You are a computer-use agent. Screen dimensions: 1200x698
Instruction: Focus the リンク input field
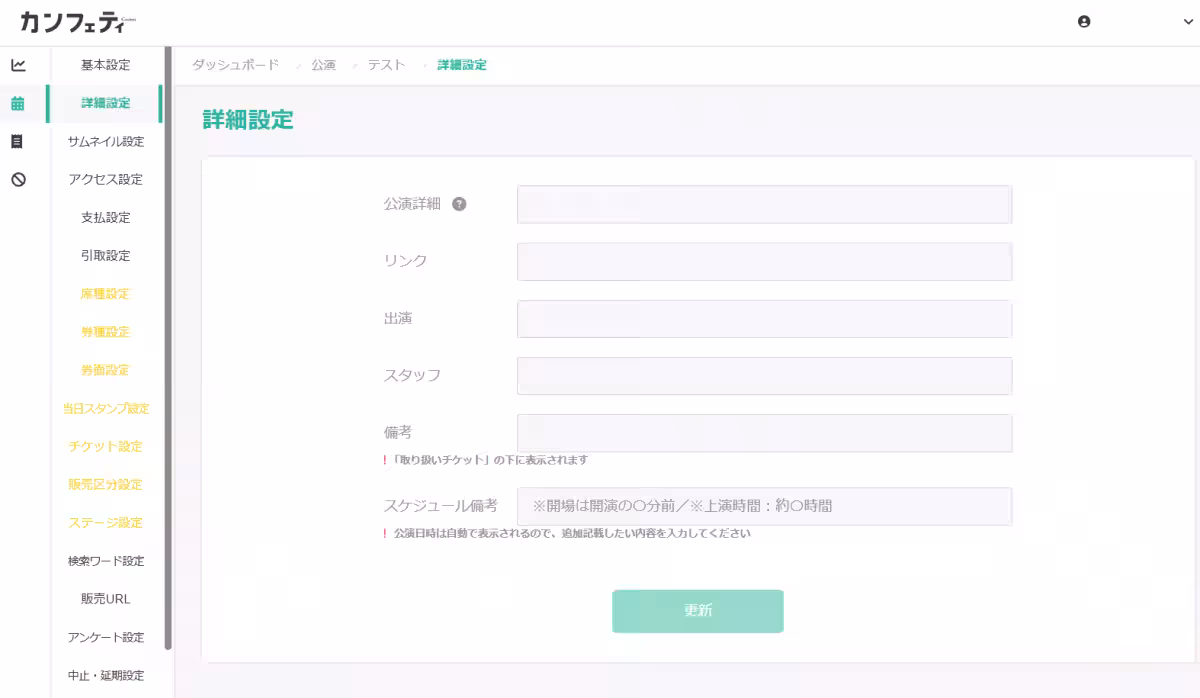(765, 261)
